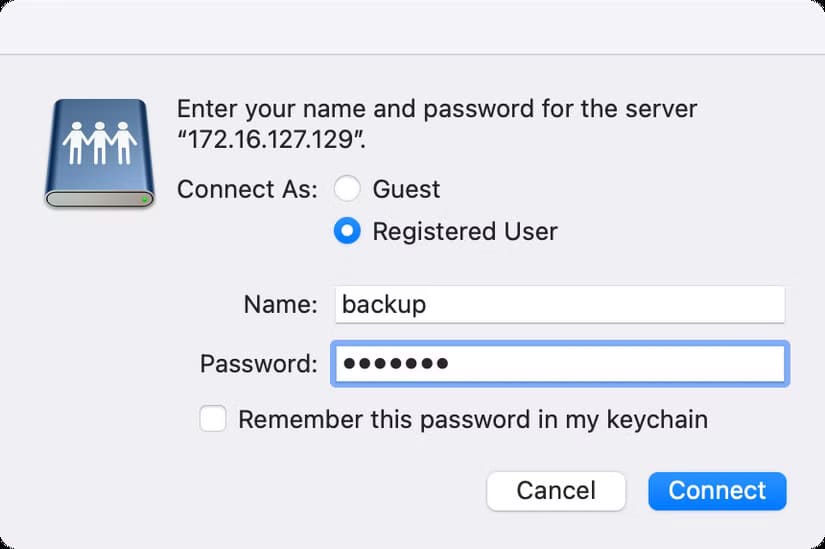This screenshot has height=549, width=825.
Task: Dismiss the dialog with Cancel
Action: (556, 490)
